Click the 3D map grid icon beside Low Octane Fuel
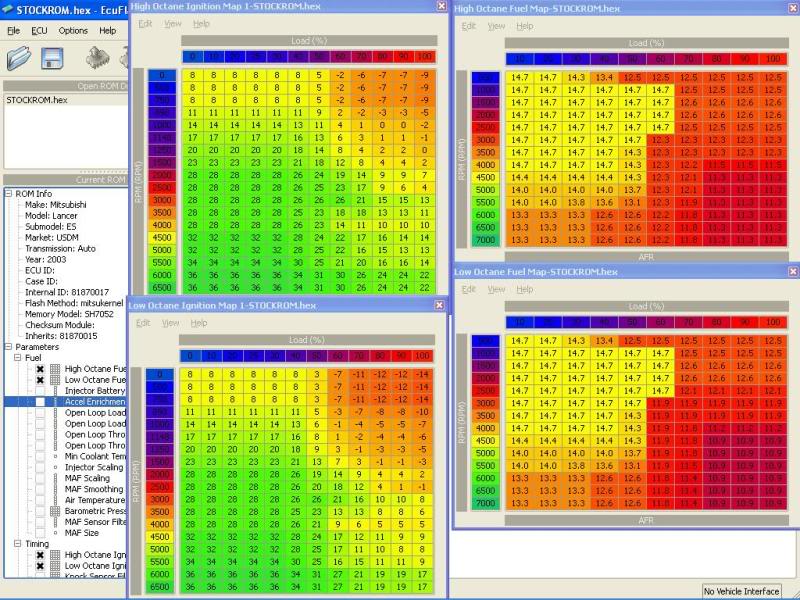800x600 pixels. (55, 380)
